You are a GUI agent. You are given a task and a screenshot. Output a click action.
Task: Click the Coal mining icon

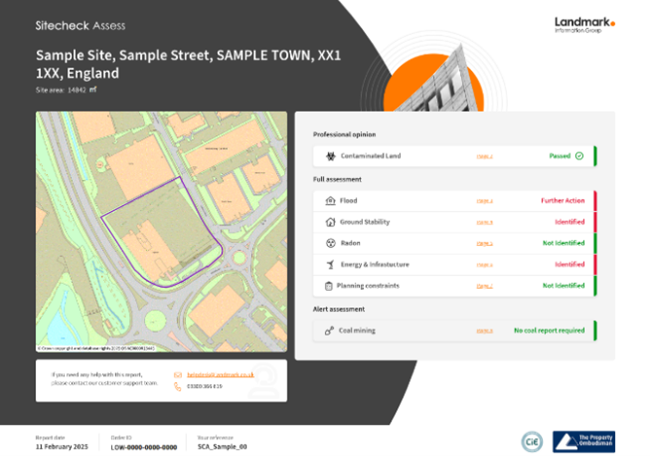click(329, 331)
